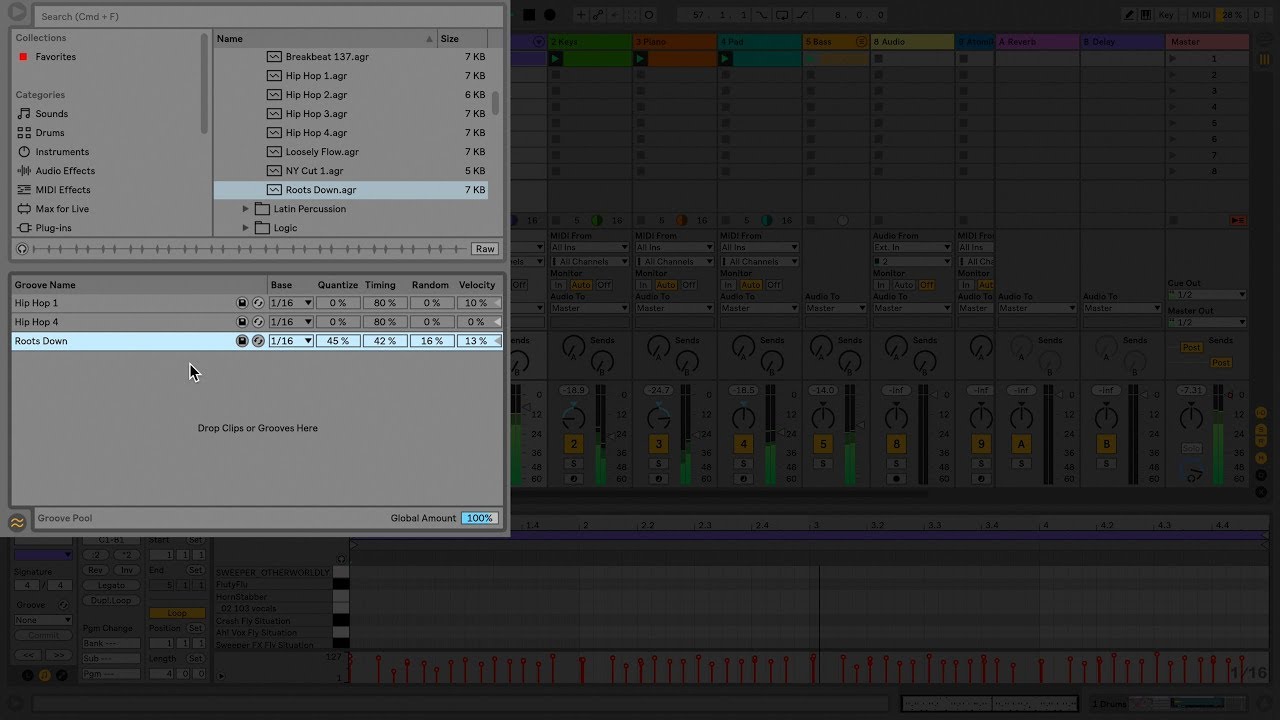
Task: Toggle the Key map mode switch
Action: pyautogui.click(x=1167, y=15)
